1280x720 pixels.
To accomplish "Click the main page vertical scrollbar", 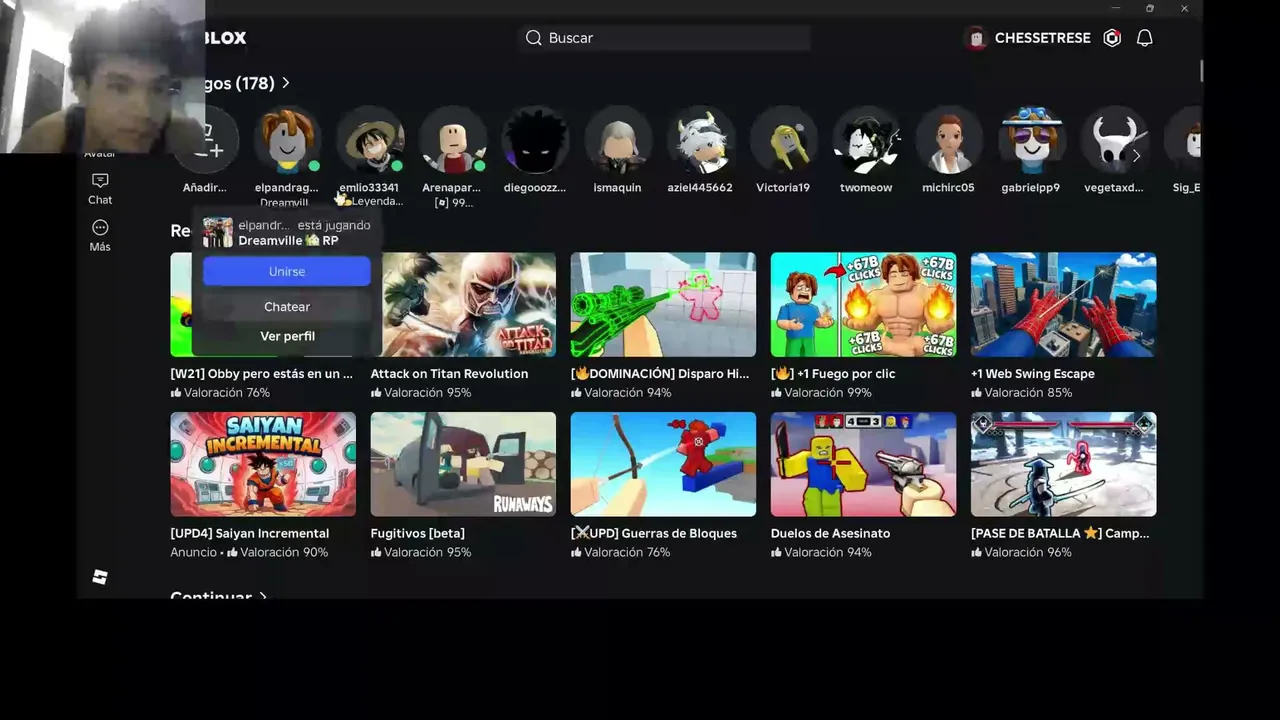I will click(1201, 71).
